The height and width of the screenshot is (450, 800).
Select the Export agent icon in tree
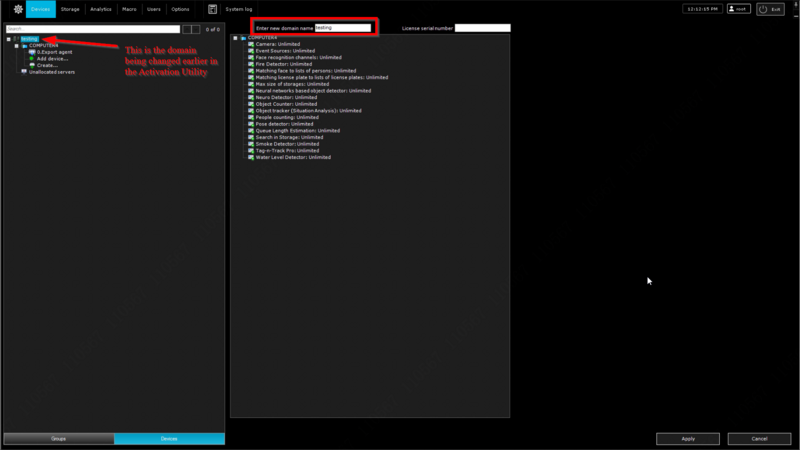click(32, 52)
